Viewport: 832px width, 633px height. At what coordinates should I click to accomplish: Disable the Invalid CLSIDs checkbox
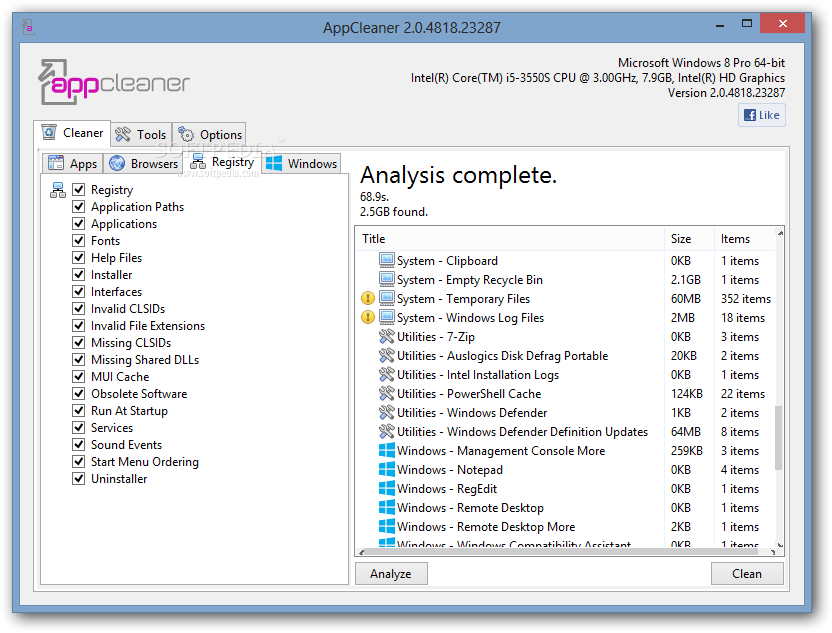pyautogui.click(x=79, y=308)
